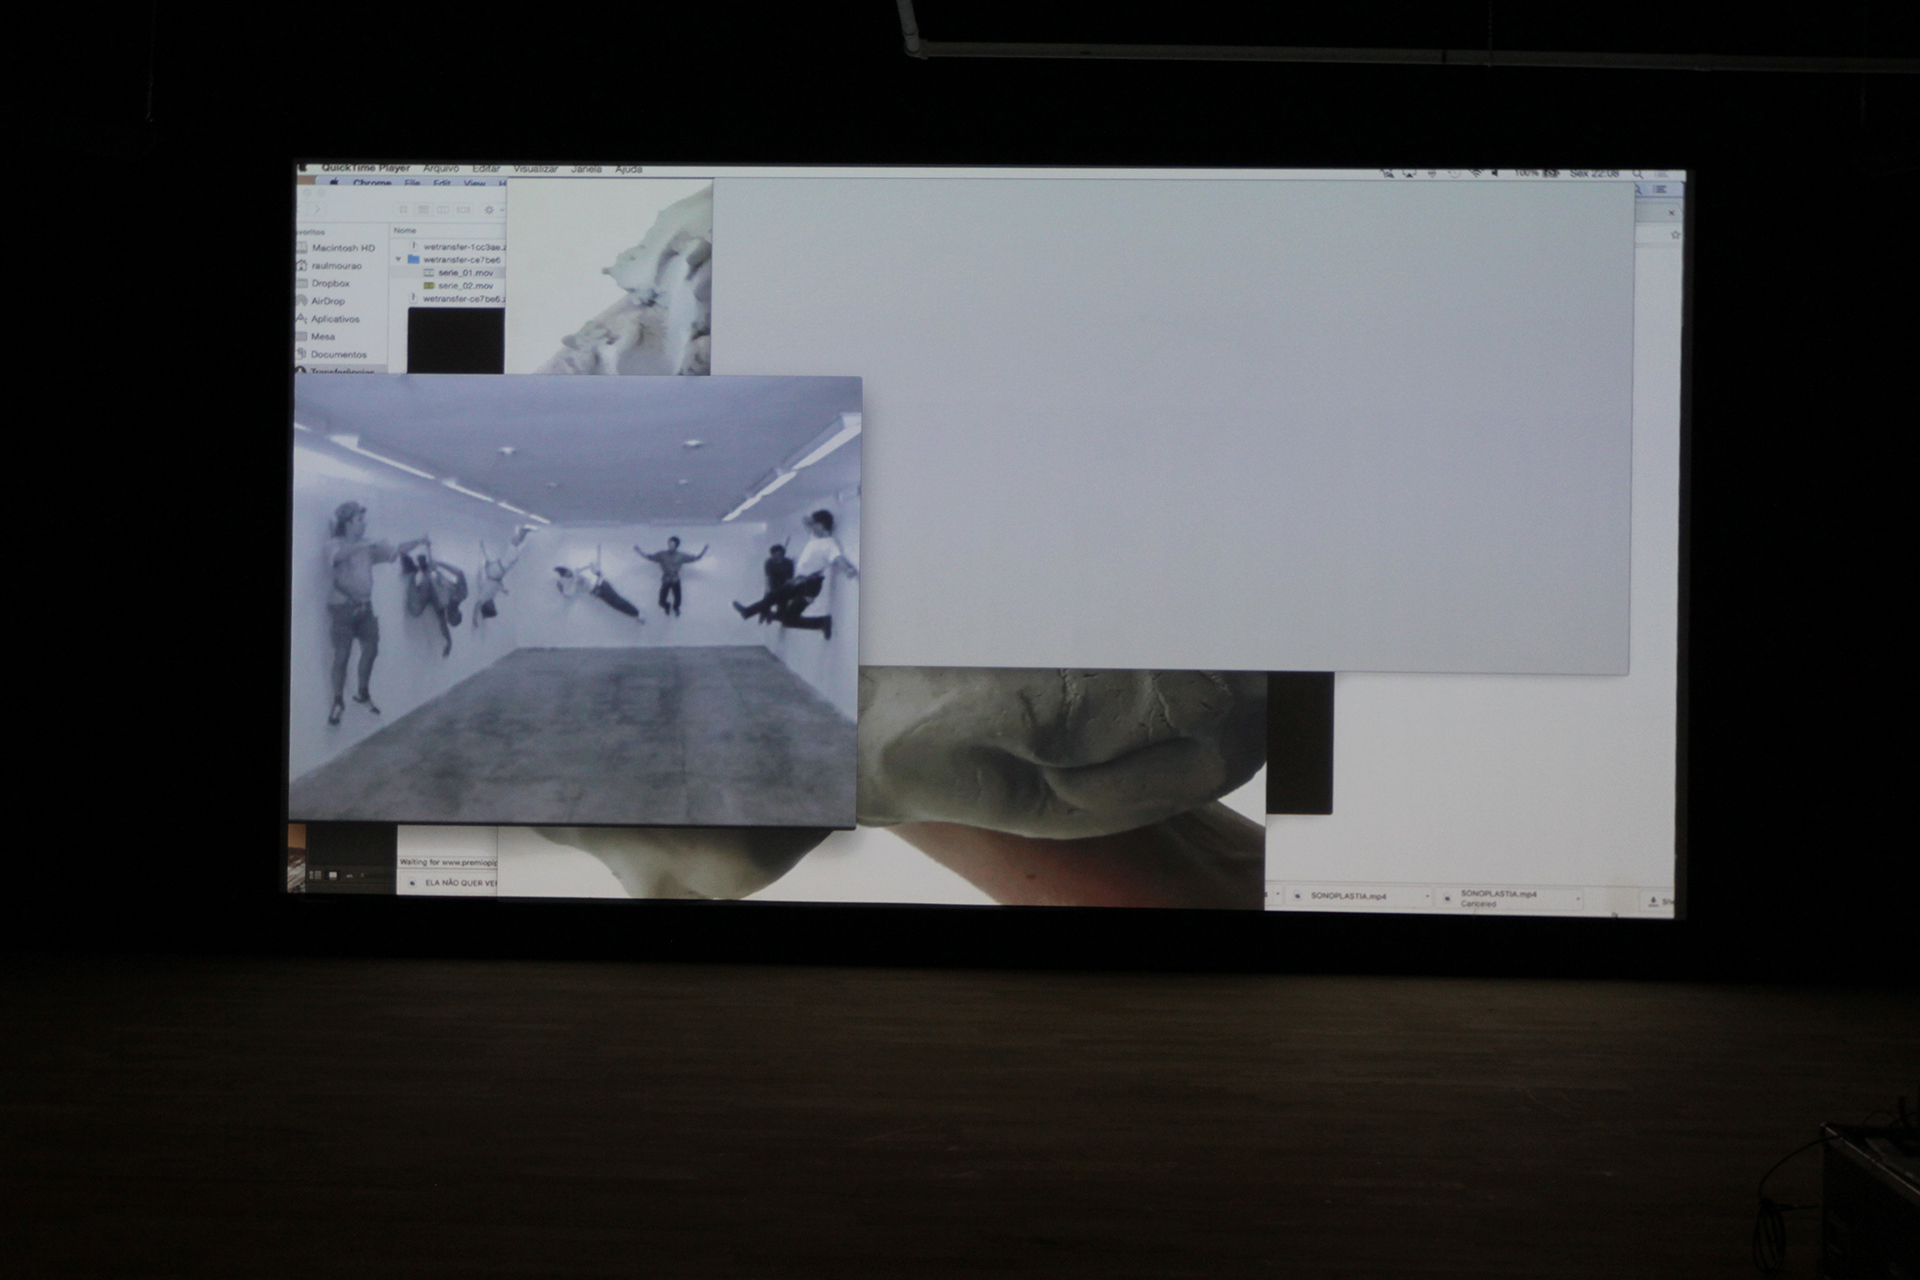This screenshot has width=1920, height=1280.
Task: Click the video window with jumping people
Action: (x=575, y=600)
